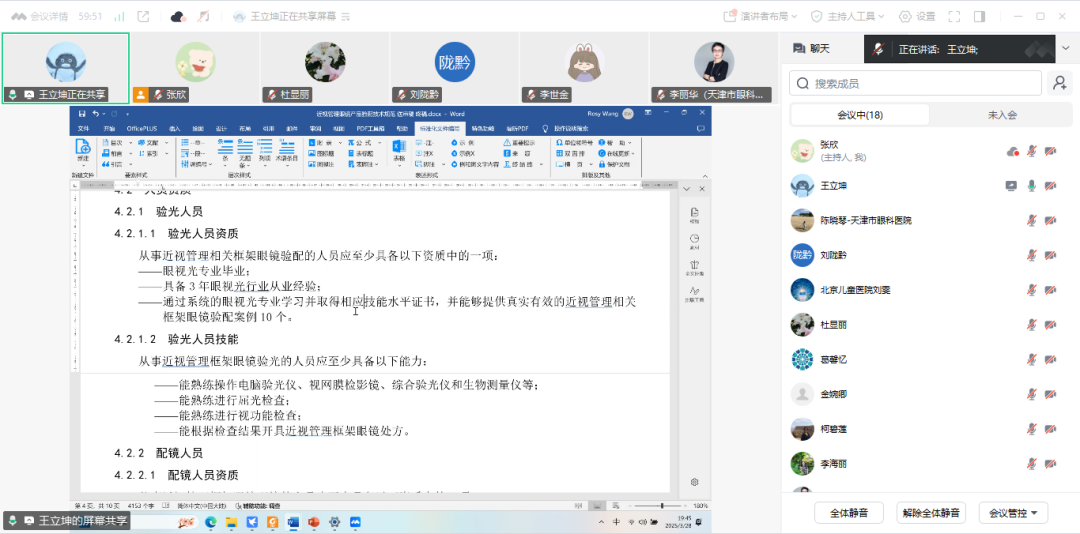
Task: Unmute 陈晓琴-天津市眼科医院 microphone
Action: click(x=1032, y=220)
